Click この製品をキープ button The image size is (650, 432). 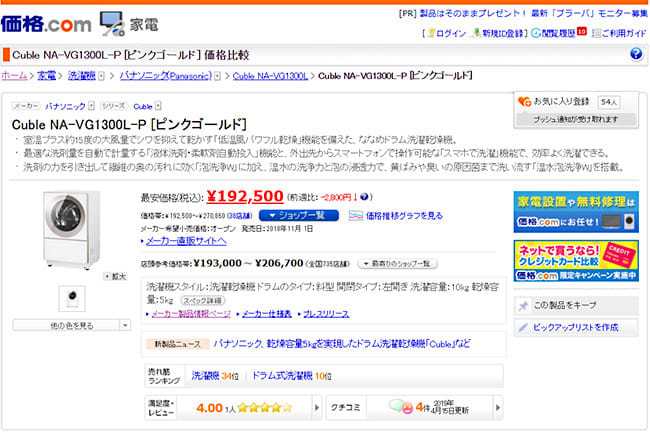point(576,306)
